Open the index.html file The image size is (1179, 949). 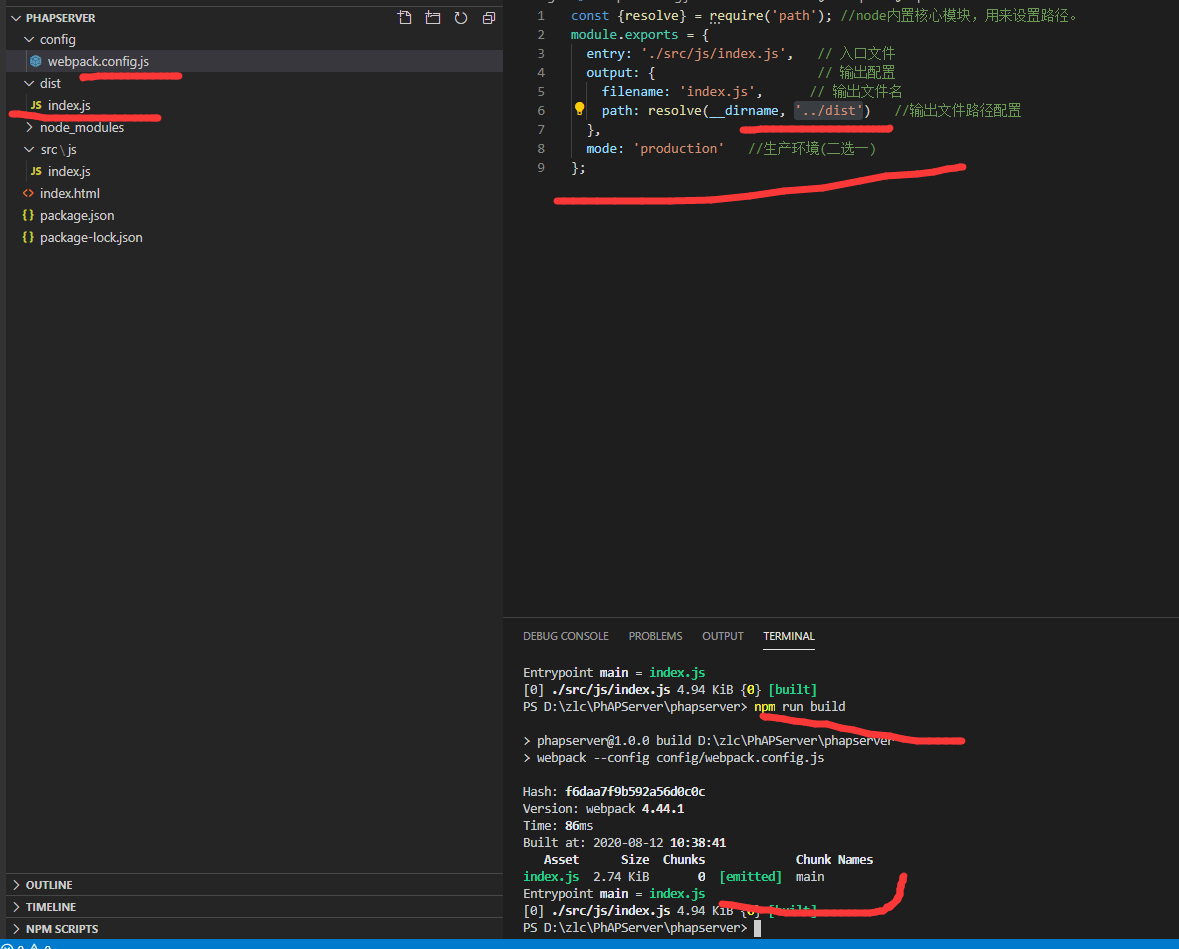(69, 193)
